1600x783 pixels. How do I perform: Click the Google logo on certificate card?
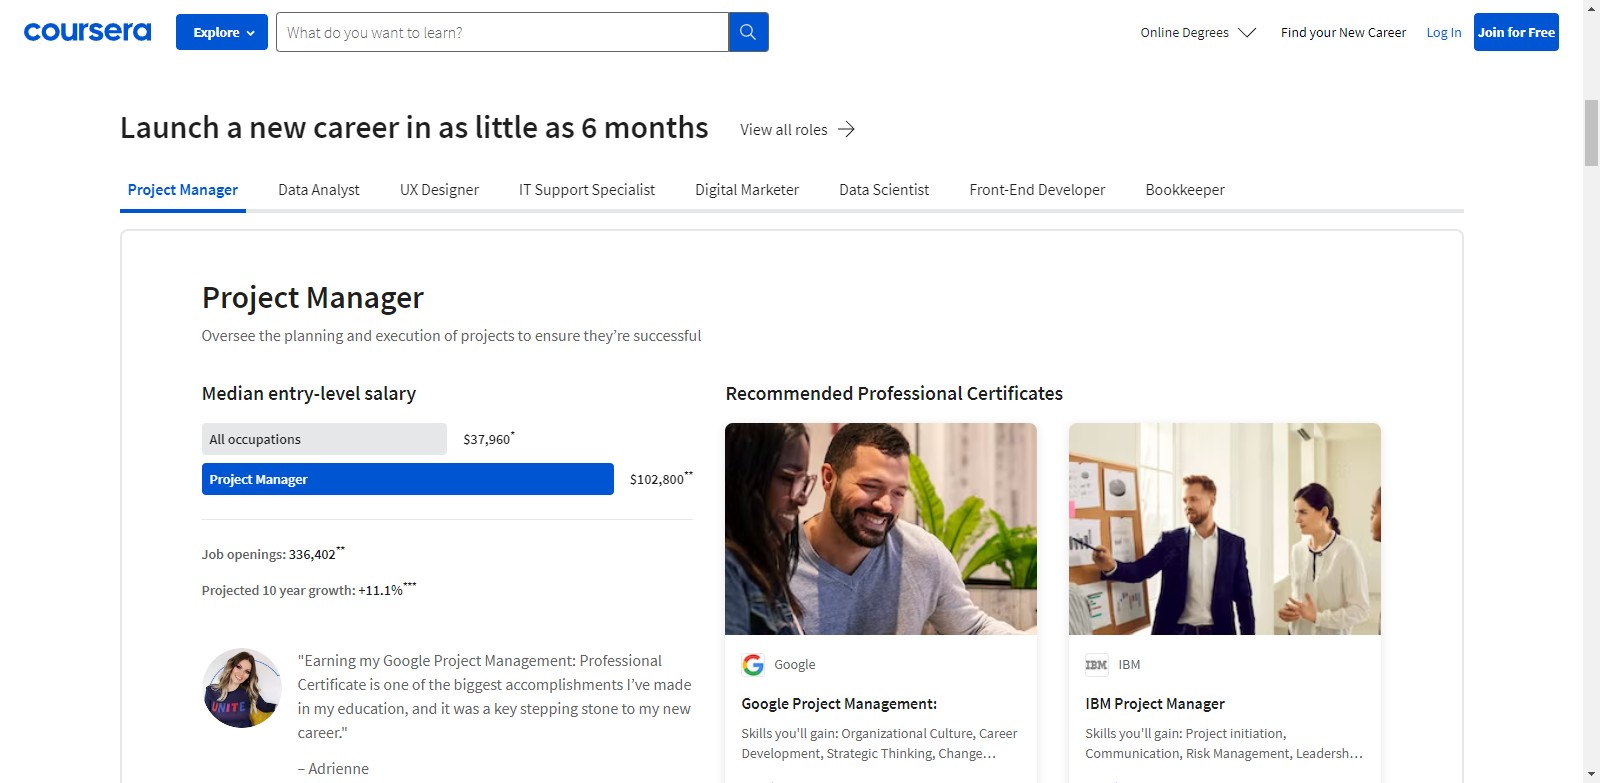pyautogui.click(x=753, y=664)
